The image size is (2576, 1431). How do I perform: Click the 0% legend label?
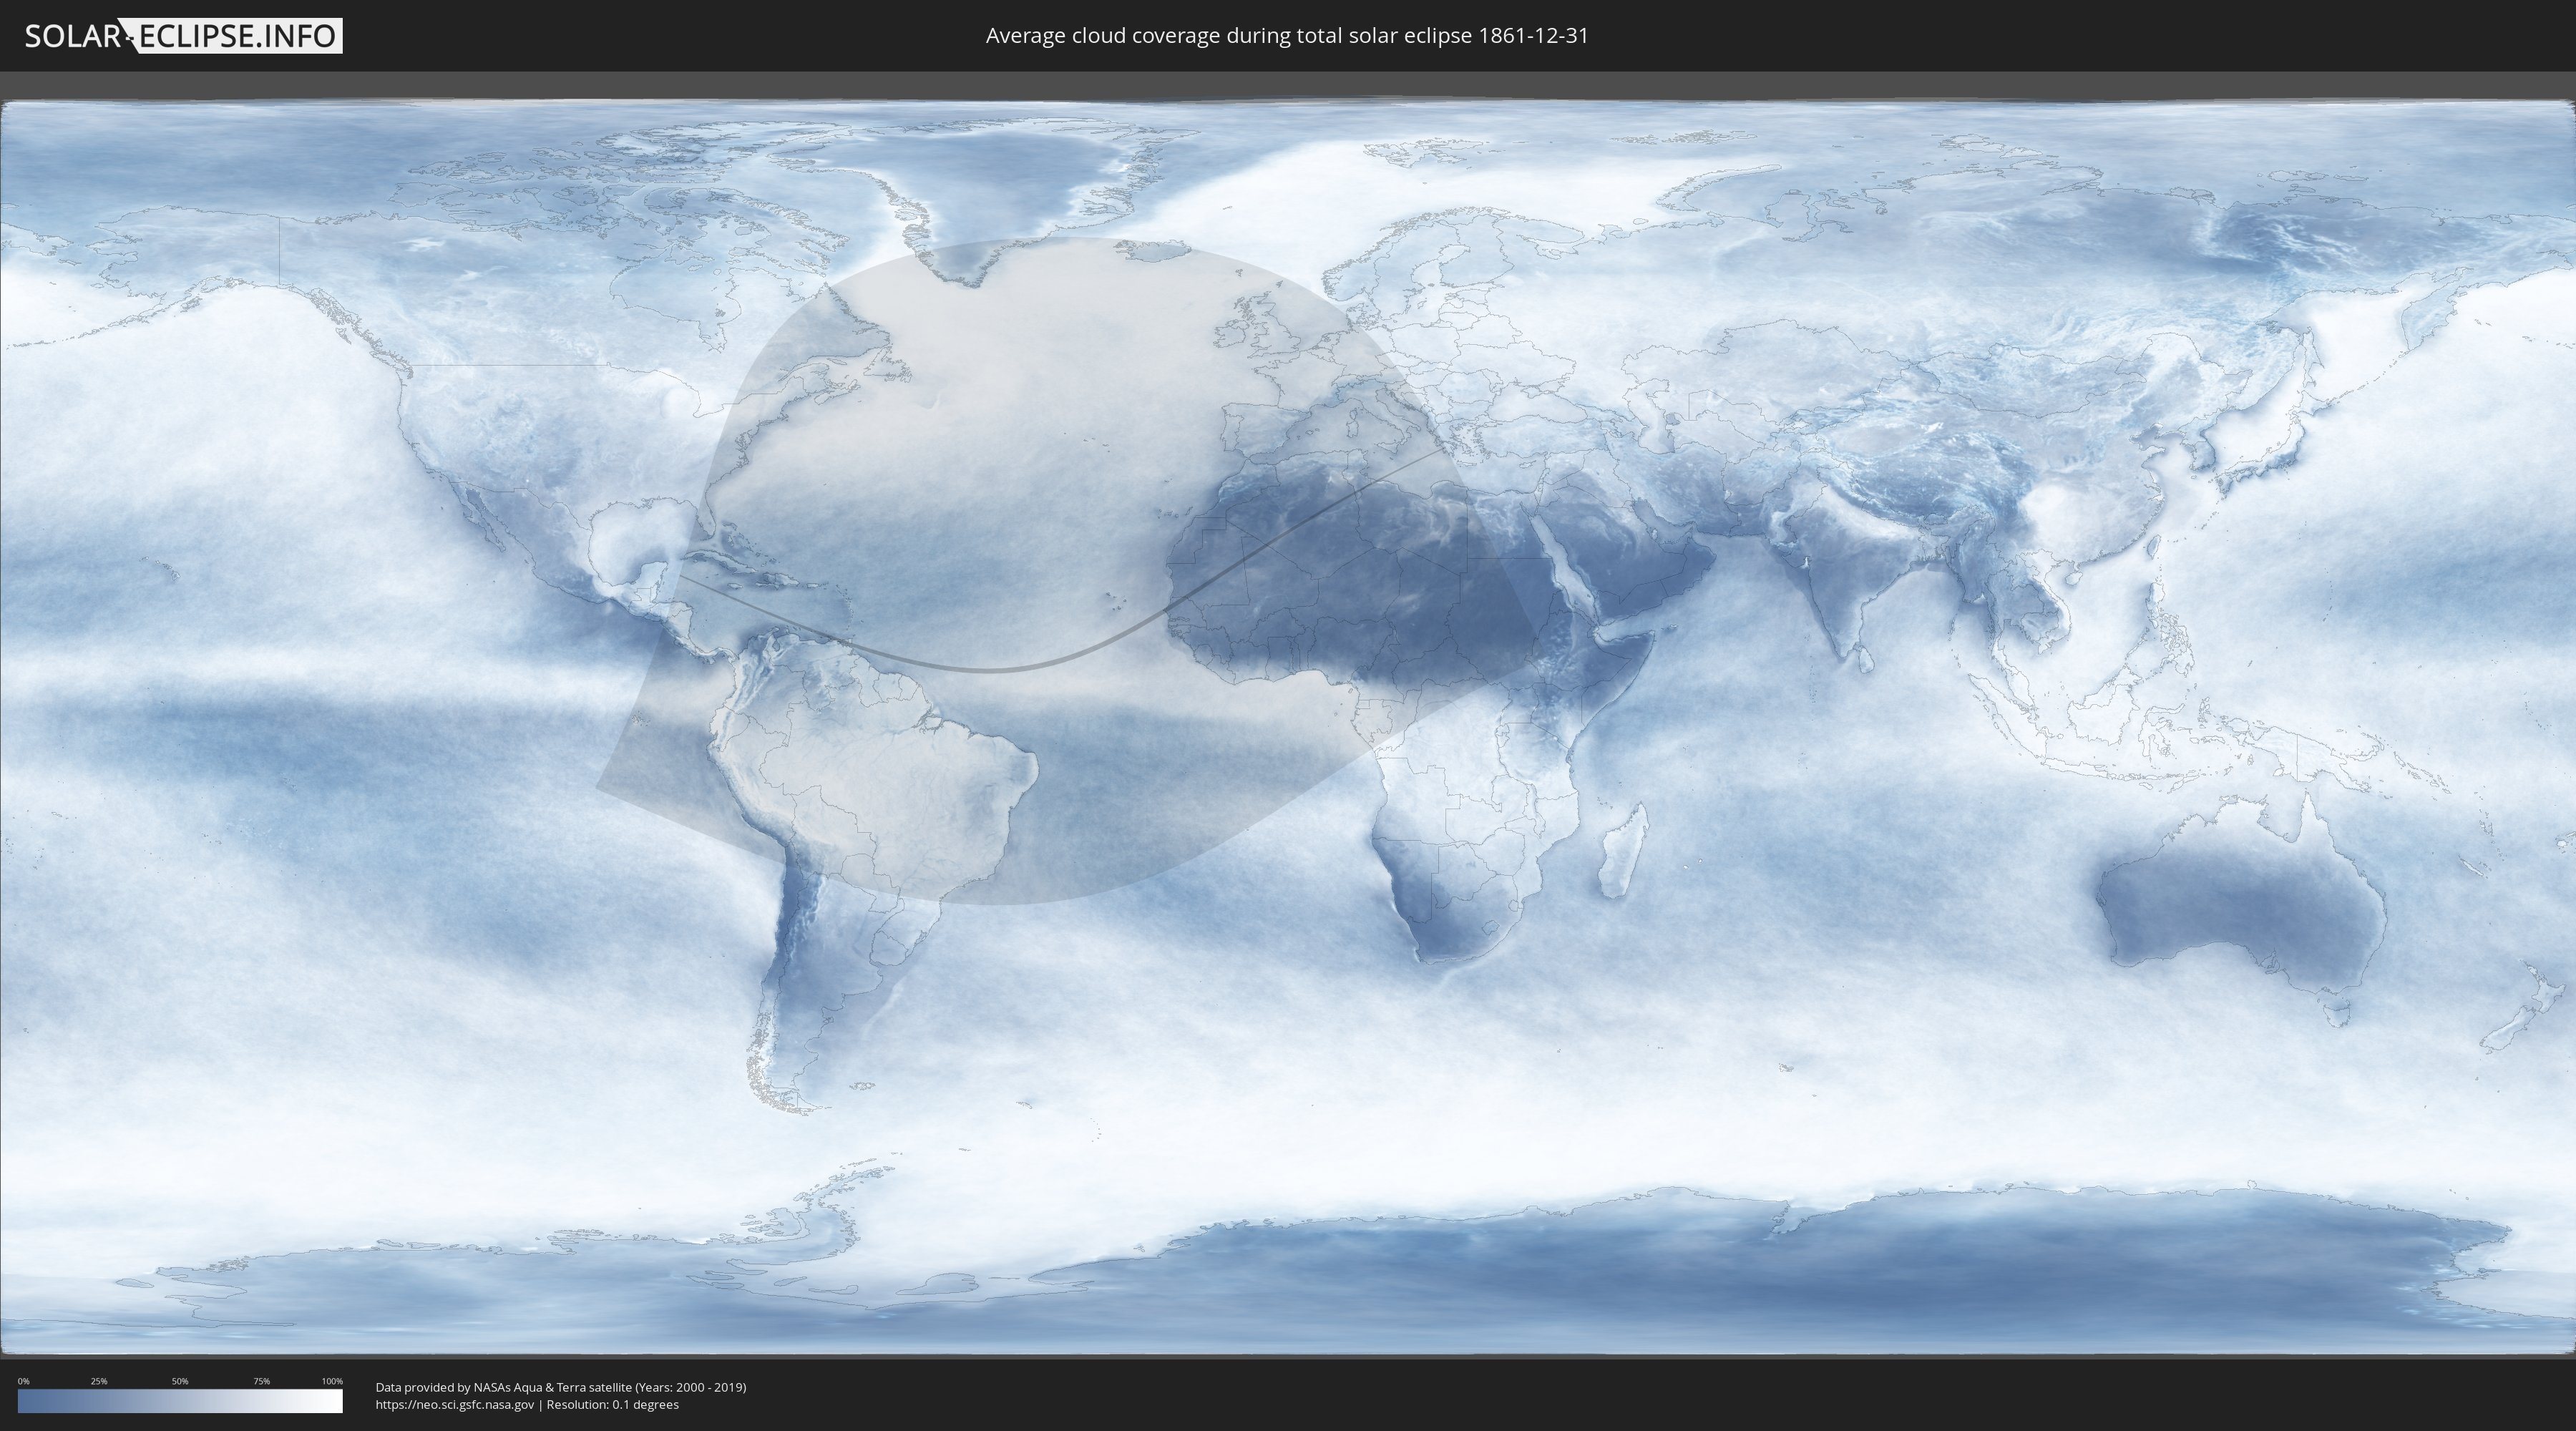coord(23,1381)
